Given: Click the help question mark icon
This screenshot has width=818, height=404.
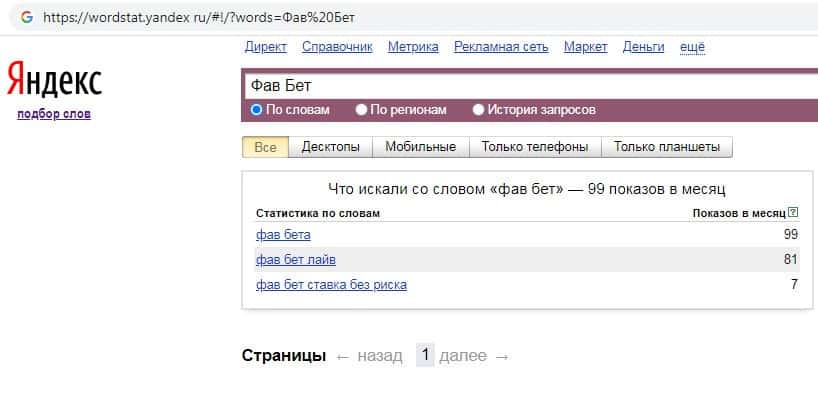Looking at the screenshot, I should [793, 213].
